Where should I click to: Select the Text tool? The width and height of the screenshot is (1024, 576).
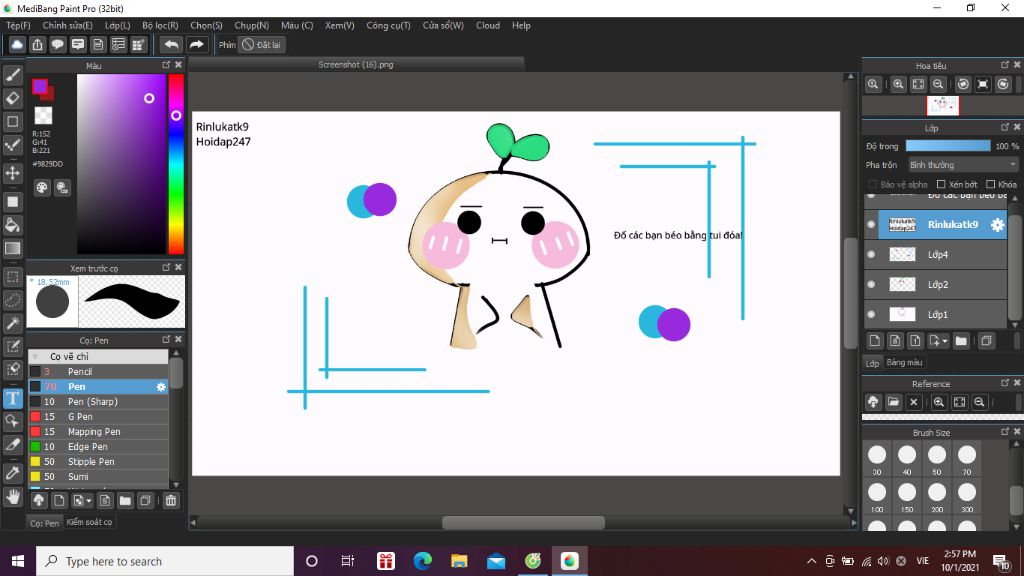12,398
